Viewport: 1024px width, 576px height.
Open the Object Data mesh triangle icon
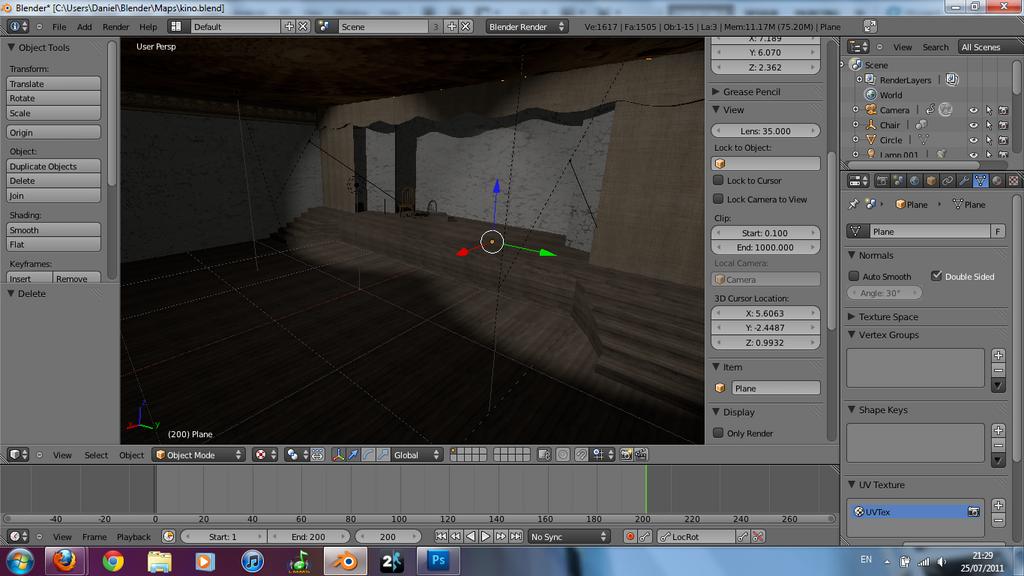980,181
